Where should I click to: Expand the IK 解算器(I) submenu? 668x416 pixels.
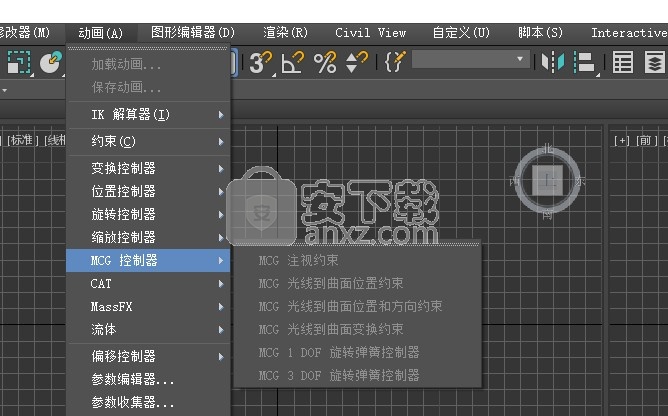pos(148,115)
